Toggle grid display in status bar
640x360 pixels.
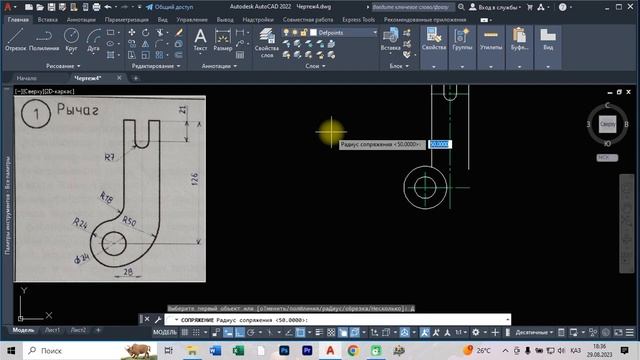pyautogui.click(x=185, y=333)
